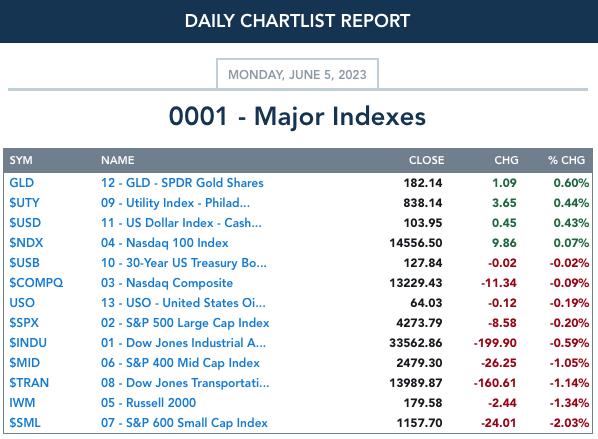Viewport: 598px width, 439px height.
Task: Open '04 - Nasdaq 100 Index' chart link
Action: (165, 243)
